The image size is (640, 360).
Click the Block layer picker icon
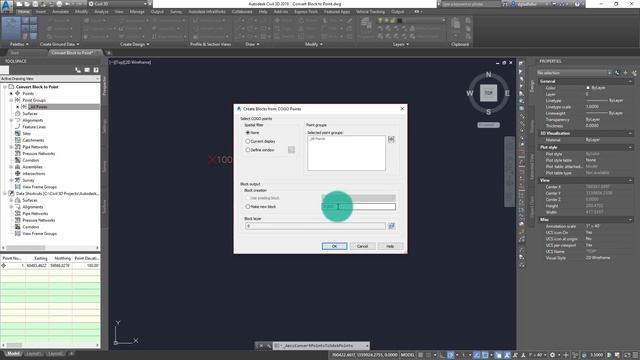point(391,226)
